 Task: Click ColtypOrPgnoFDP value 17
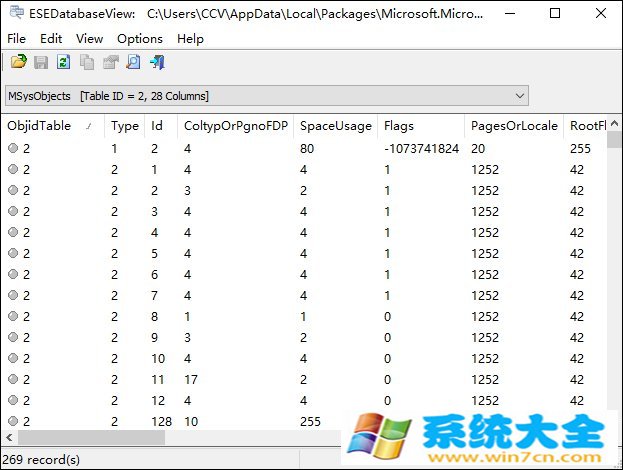191,379
